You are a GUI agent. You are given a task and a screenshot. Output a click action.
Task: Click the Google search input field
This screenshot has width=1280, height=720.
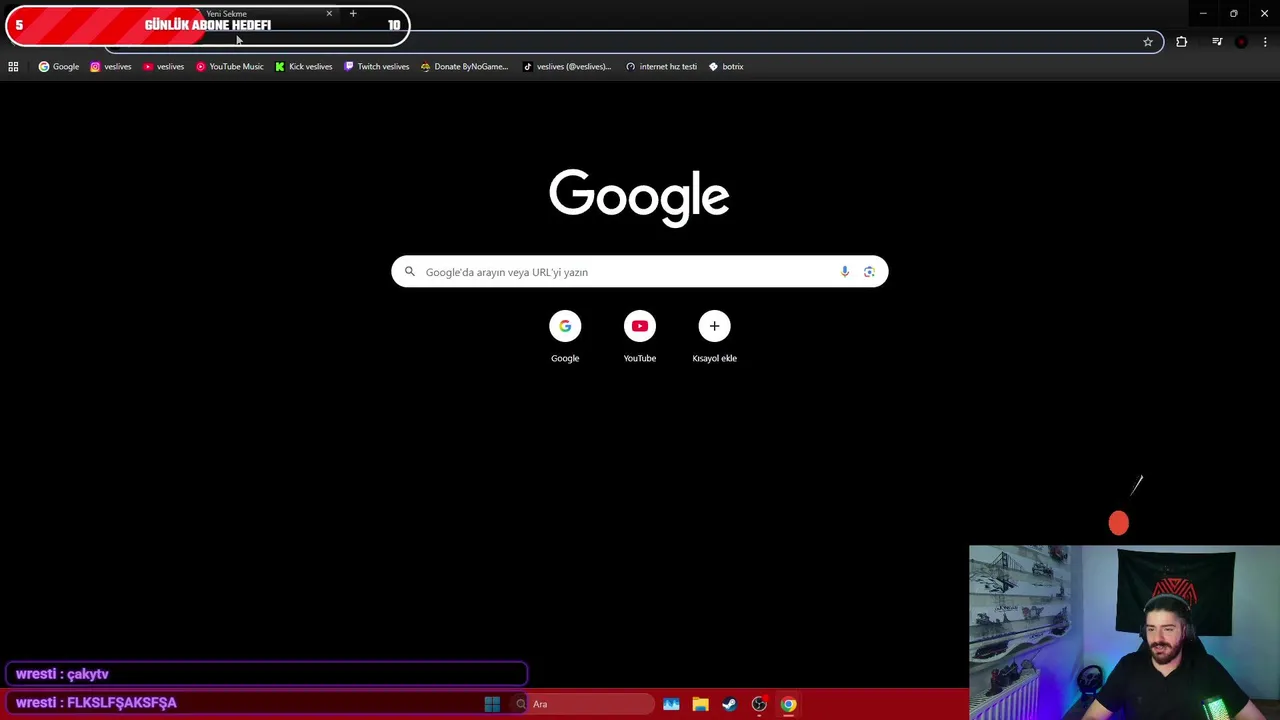(639, 272)
